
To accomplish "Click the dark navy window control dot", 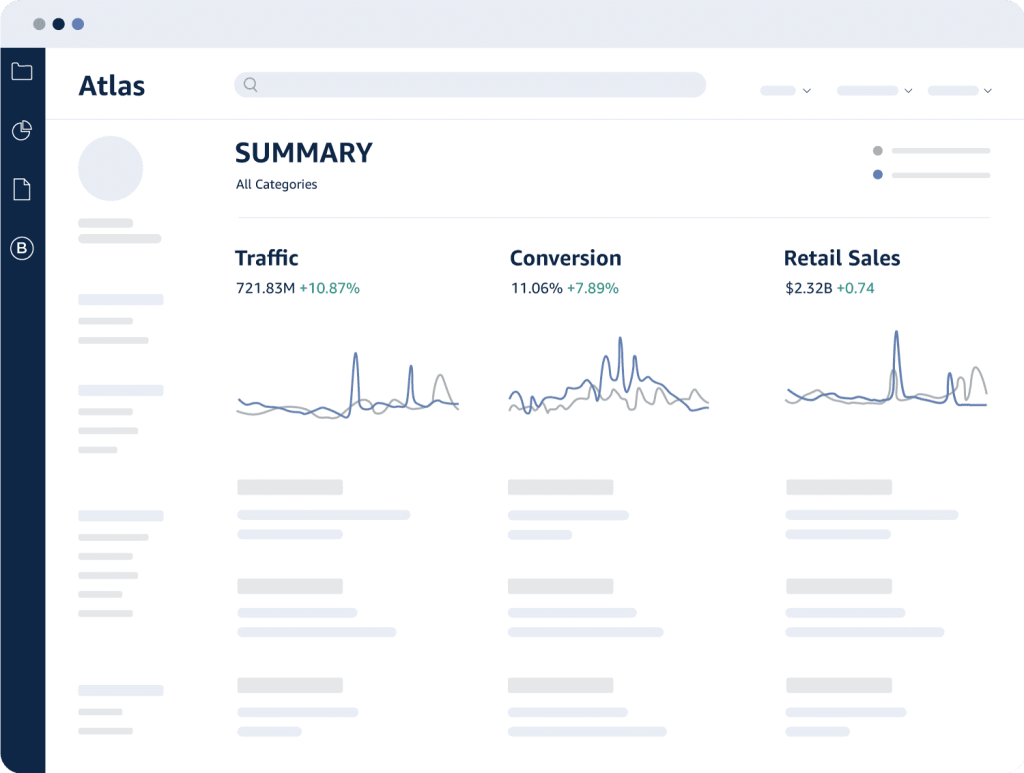I will (58, 24).
